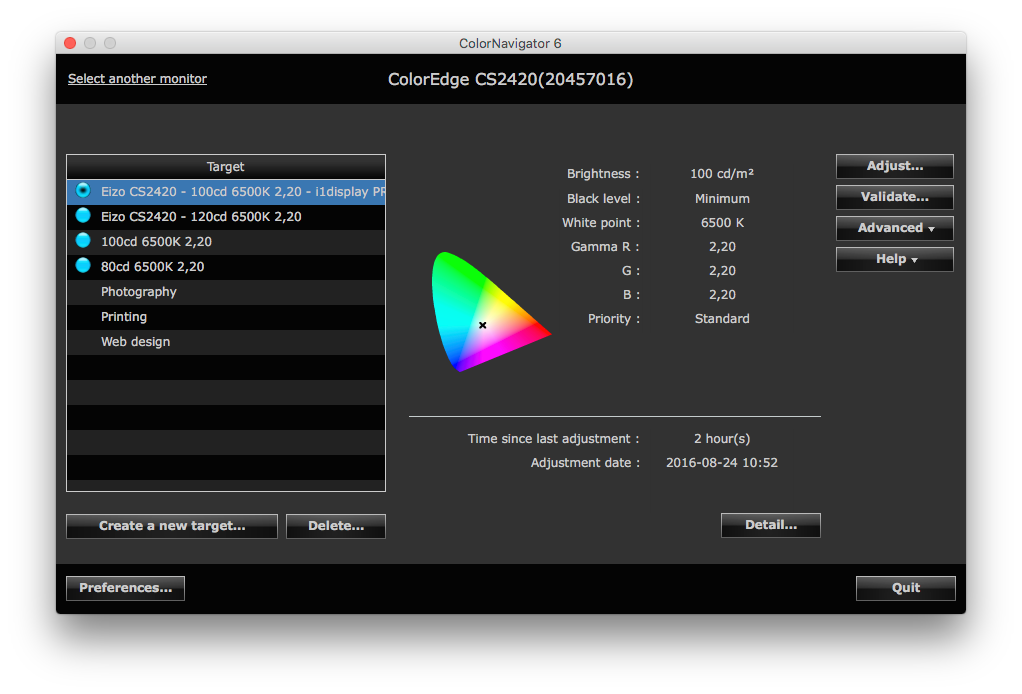Delete the selected target
1022x694 pixels.
coord(336,526)
